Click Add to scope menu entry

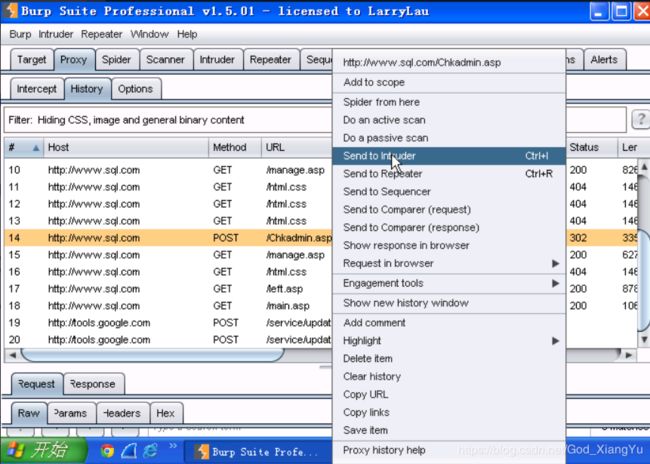(449, 82)
